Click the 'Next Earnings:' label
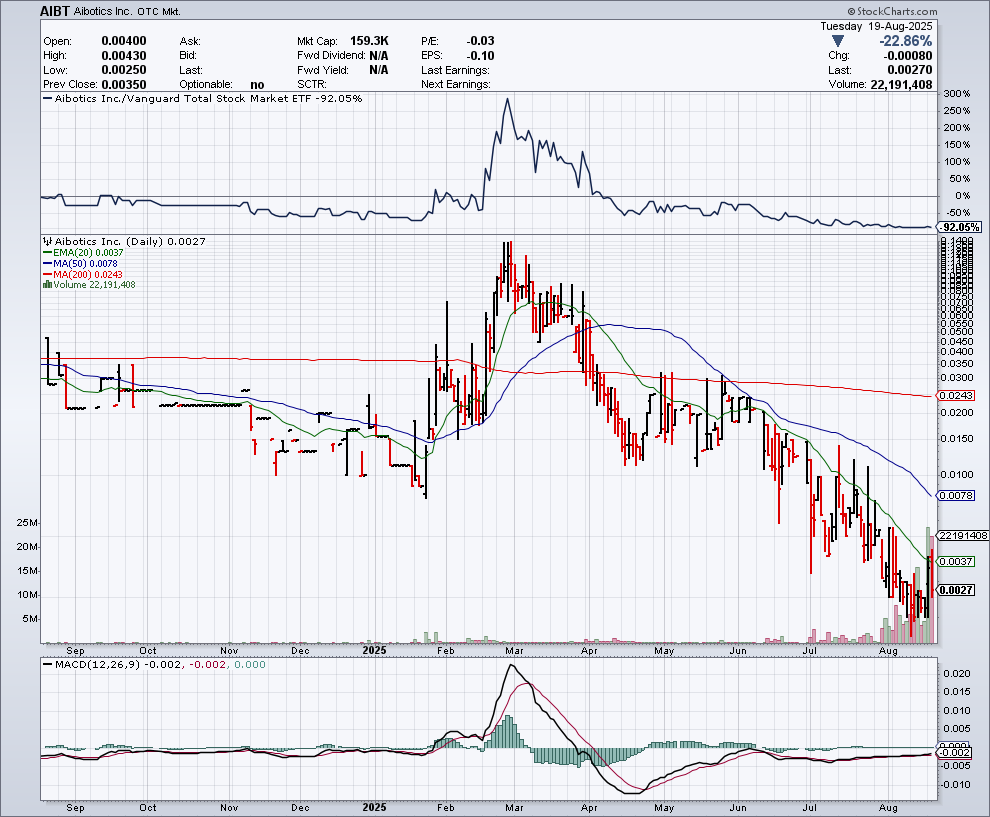The height and width of the screenshot is (817, 990). point(456,85)
